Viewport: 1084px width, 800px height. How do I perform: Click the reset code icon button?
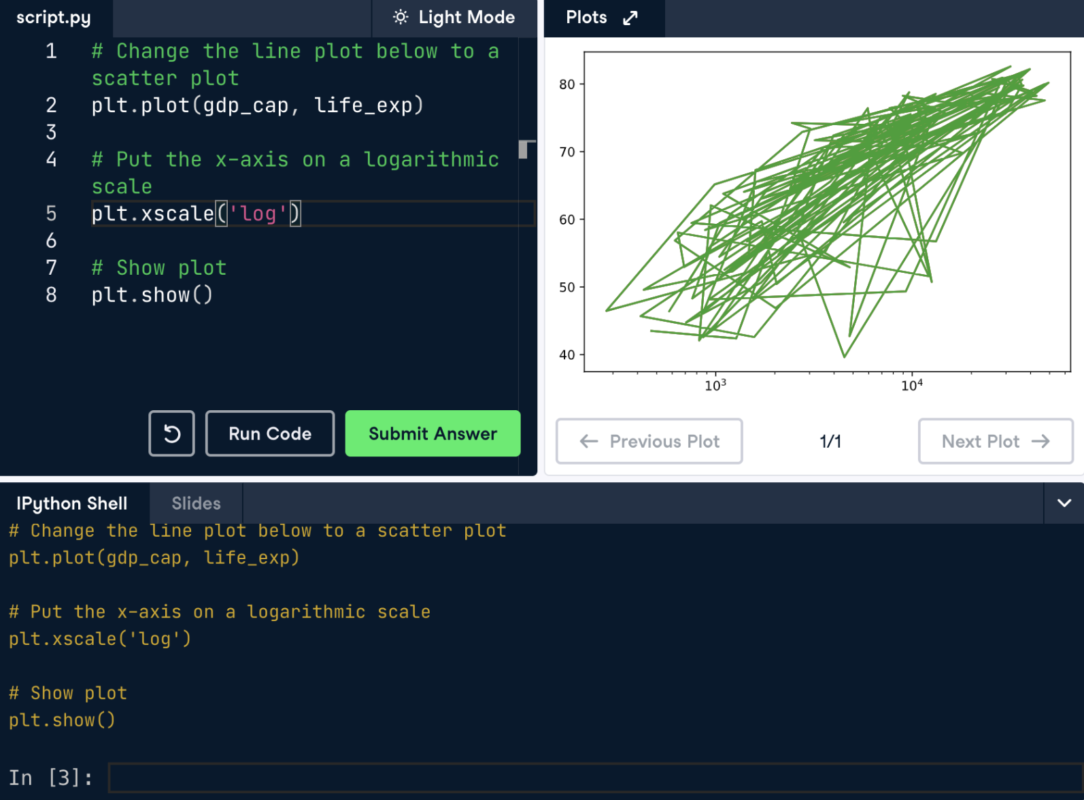171,434
